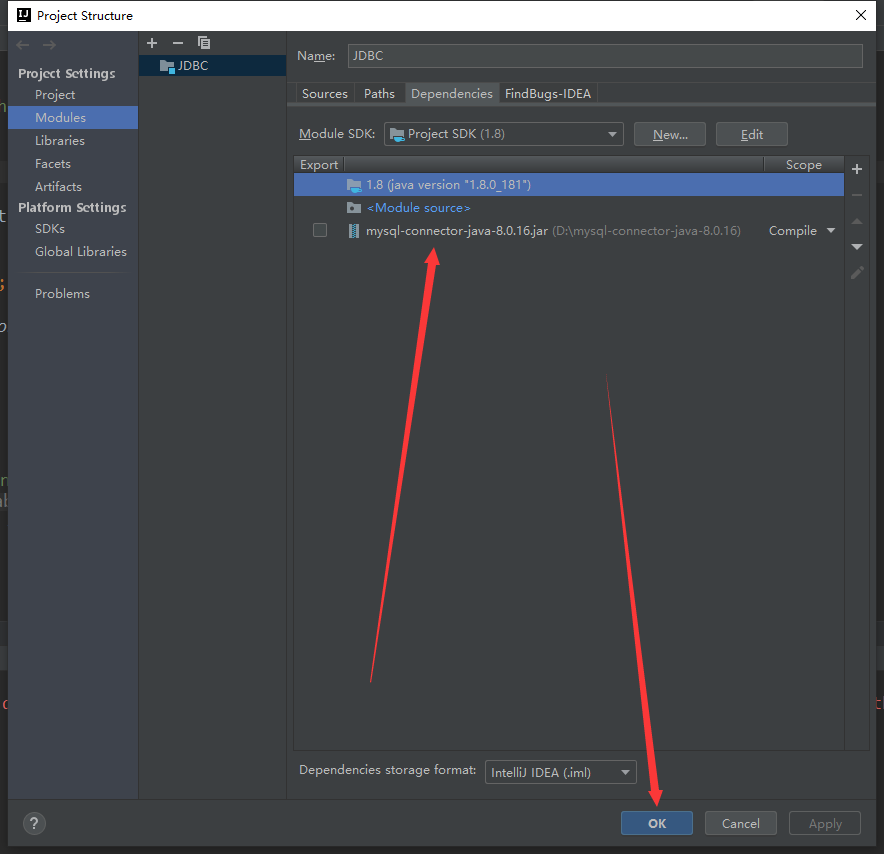
Task: Switch to the Sources tab
Action: coord(325,94)
